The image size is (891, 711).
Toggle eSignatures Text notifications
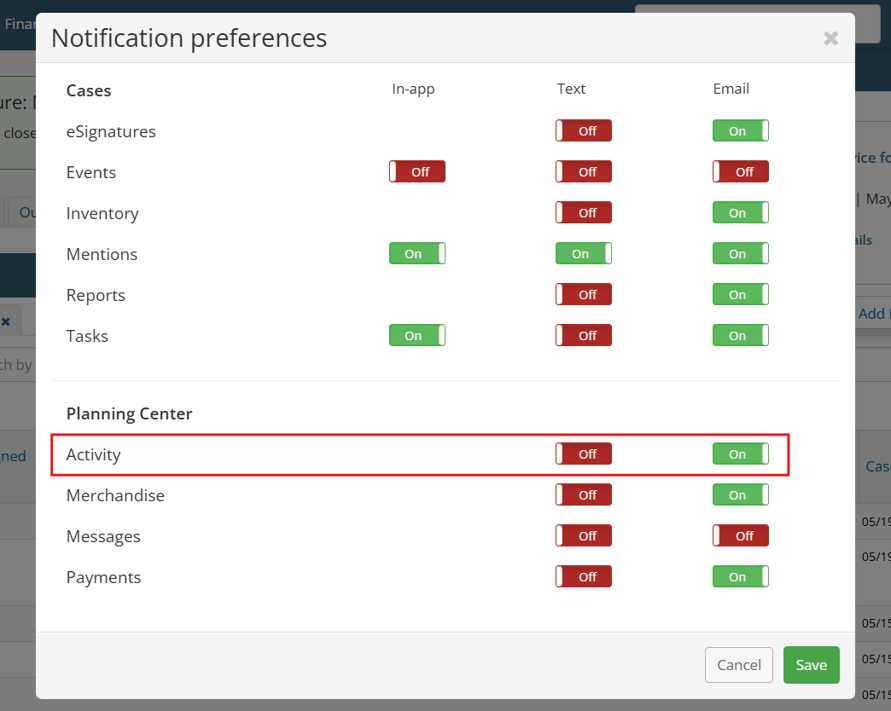[583, 131]
